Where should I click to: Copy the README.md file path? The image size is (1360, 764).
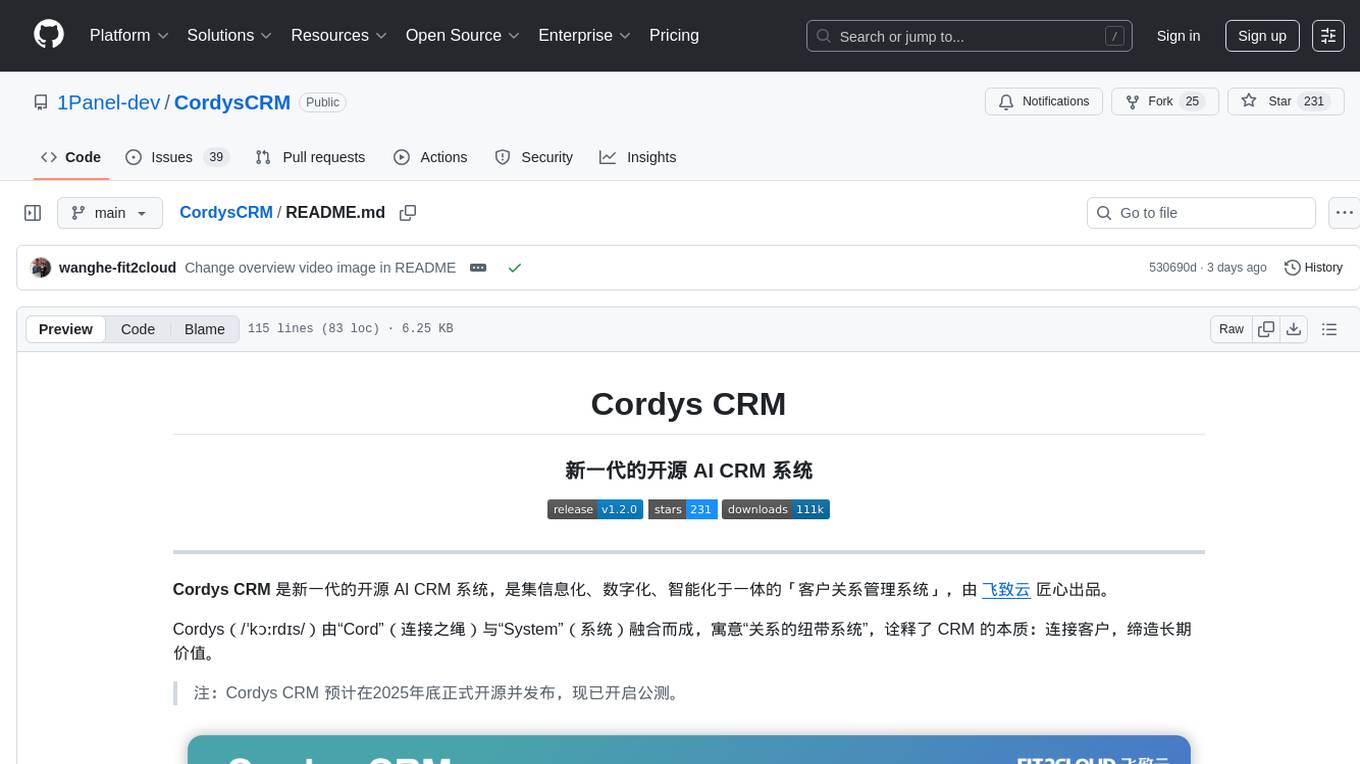pos(408,213)
